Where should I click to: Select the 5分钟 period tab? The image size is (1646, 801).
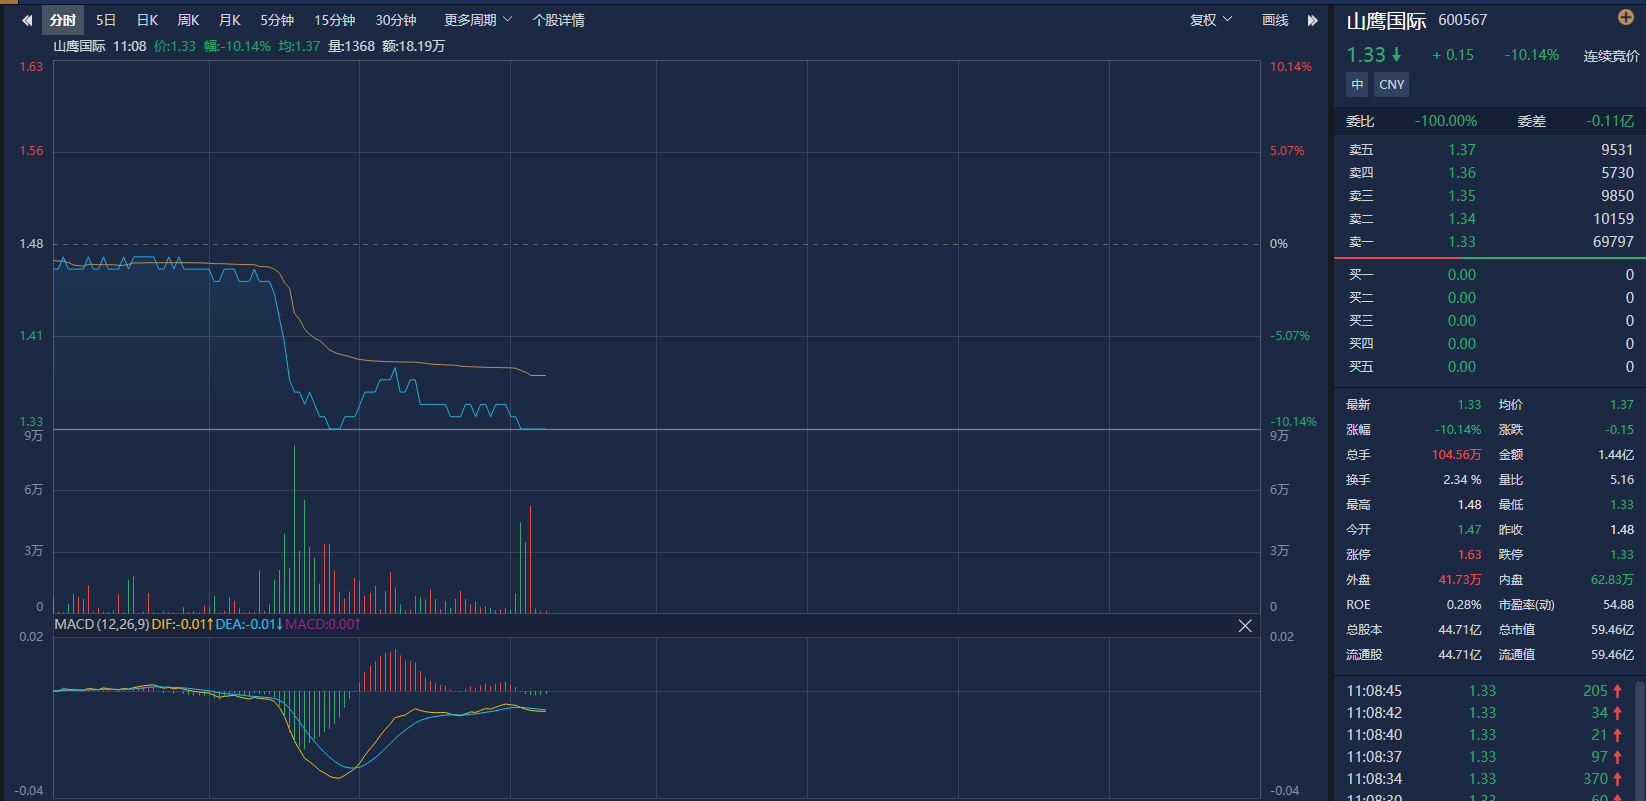[x=277, y=20]
